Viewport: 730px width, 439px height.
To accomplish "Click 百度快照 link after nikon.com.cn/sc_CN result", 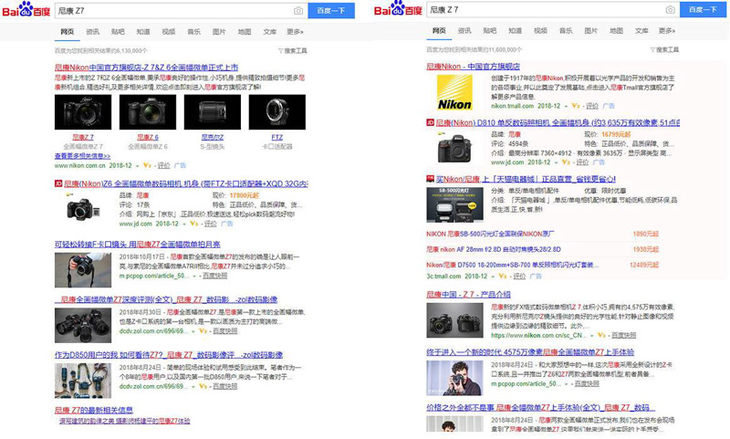I will click(x=624, y=335).
